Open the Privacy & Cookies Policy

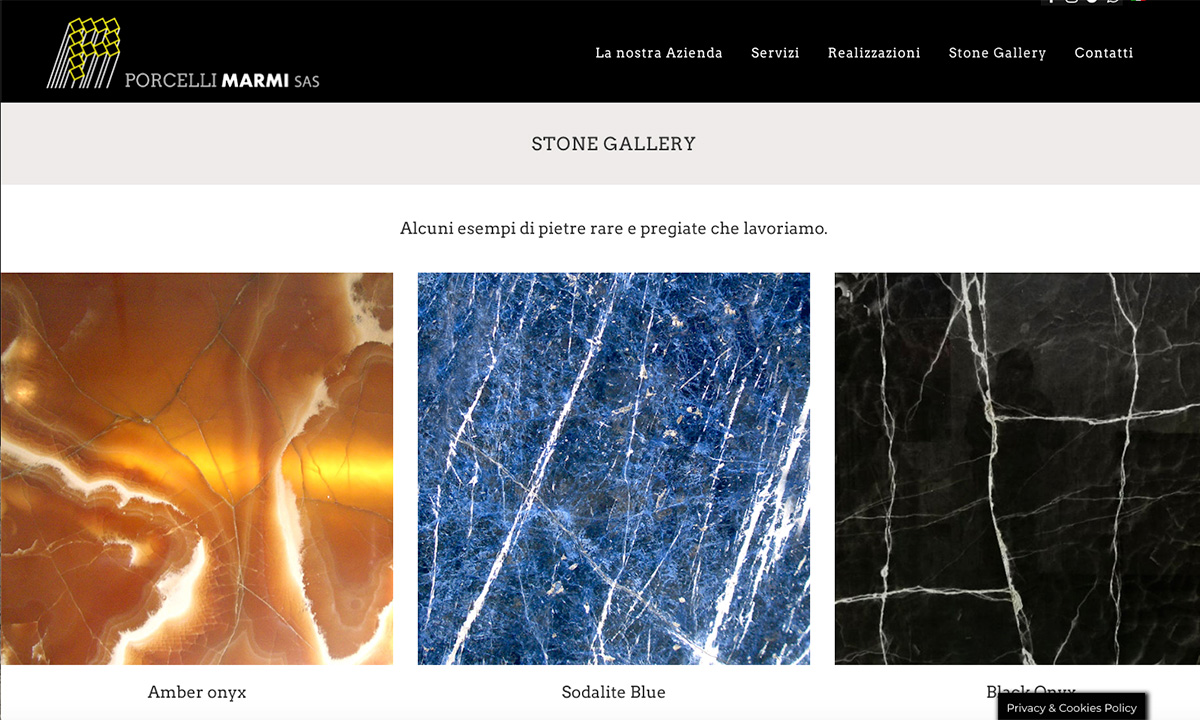[x=1072, y=707]
